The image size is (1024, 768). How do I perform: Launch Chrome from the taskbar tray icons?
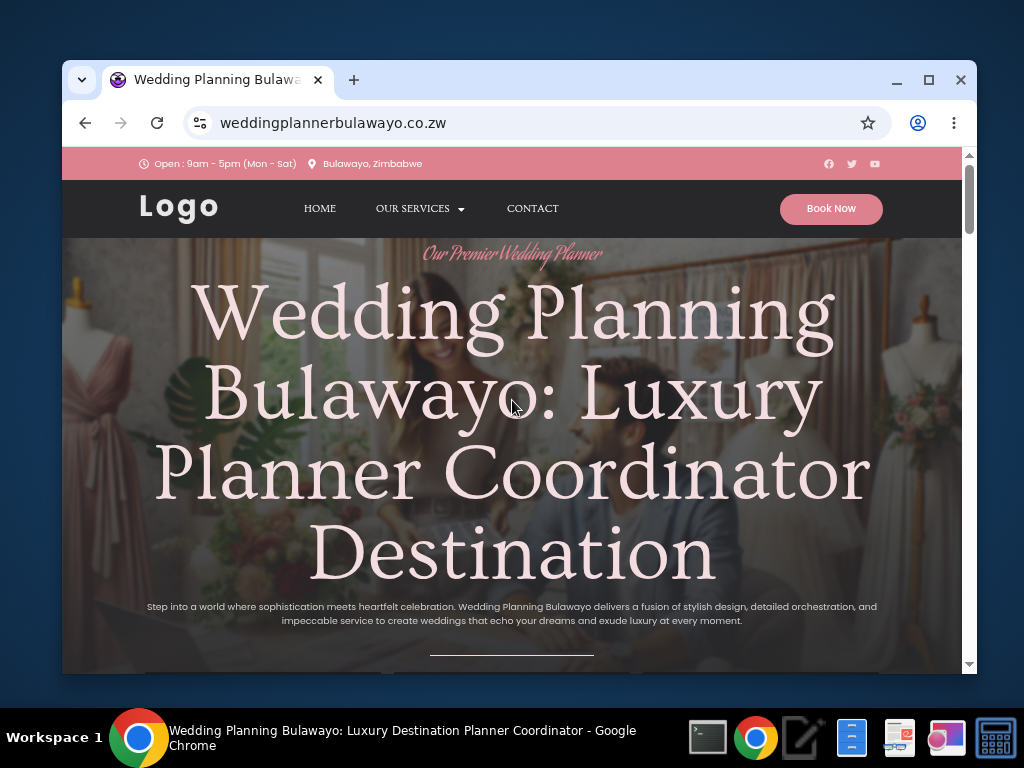pos(756,738)
